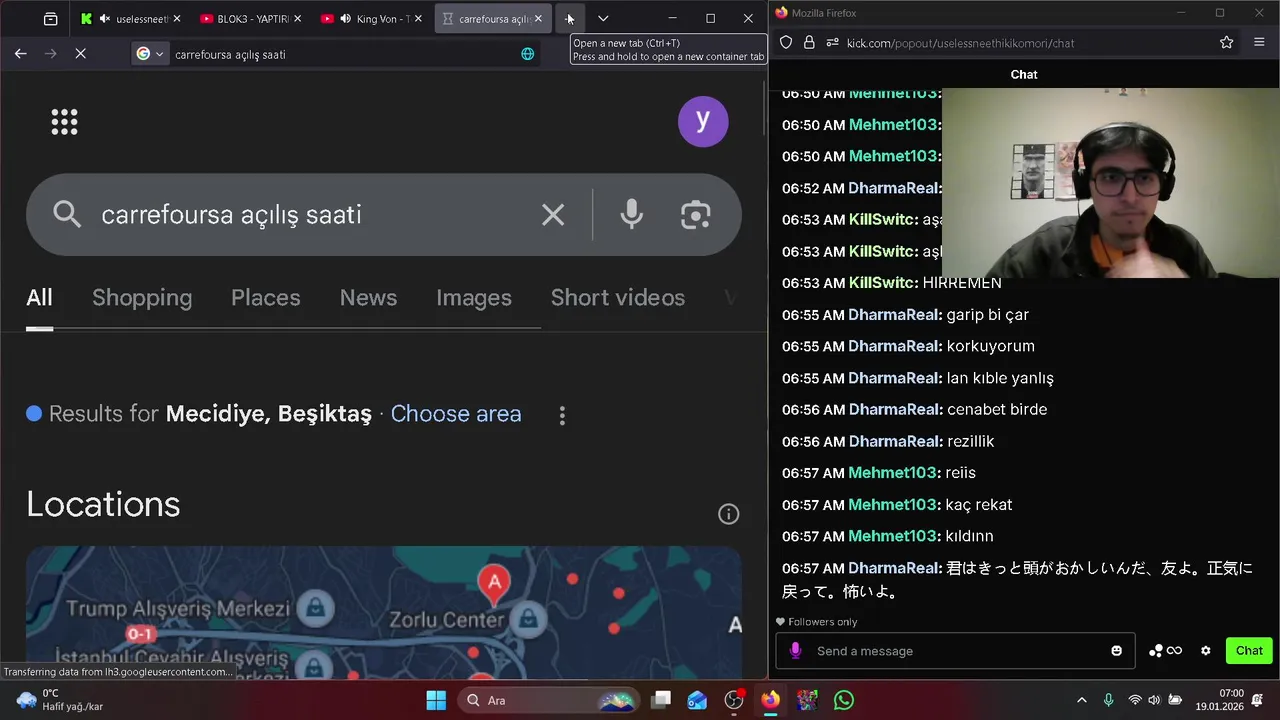Go back to the previous page
The image size is (1280, 720).
pos(21,54)
